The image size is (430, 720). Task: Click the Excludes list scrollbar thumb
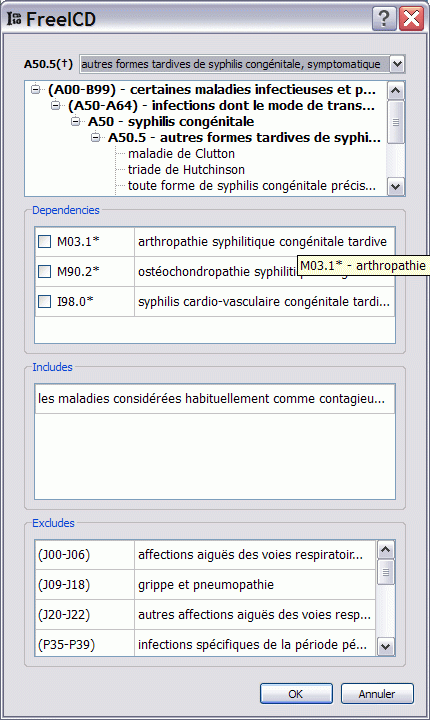pyautogui.click(x=385, y=572)
